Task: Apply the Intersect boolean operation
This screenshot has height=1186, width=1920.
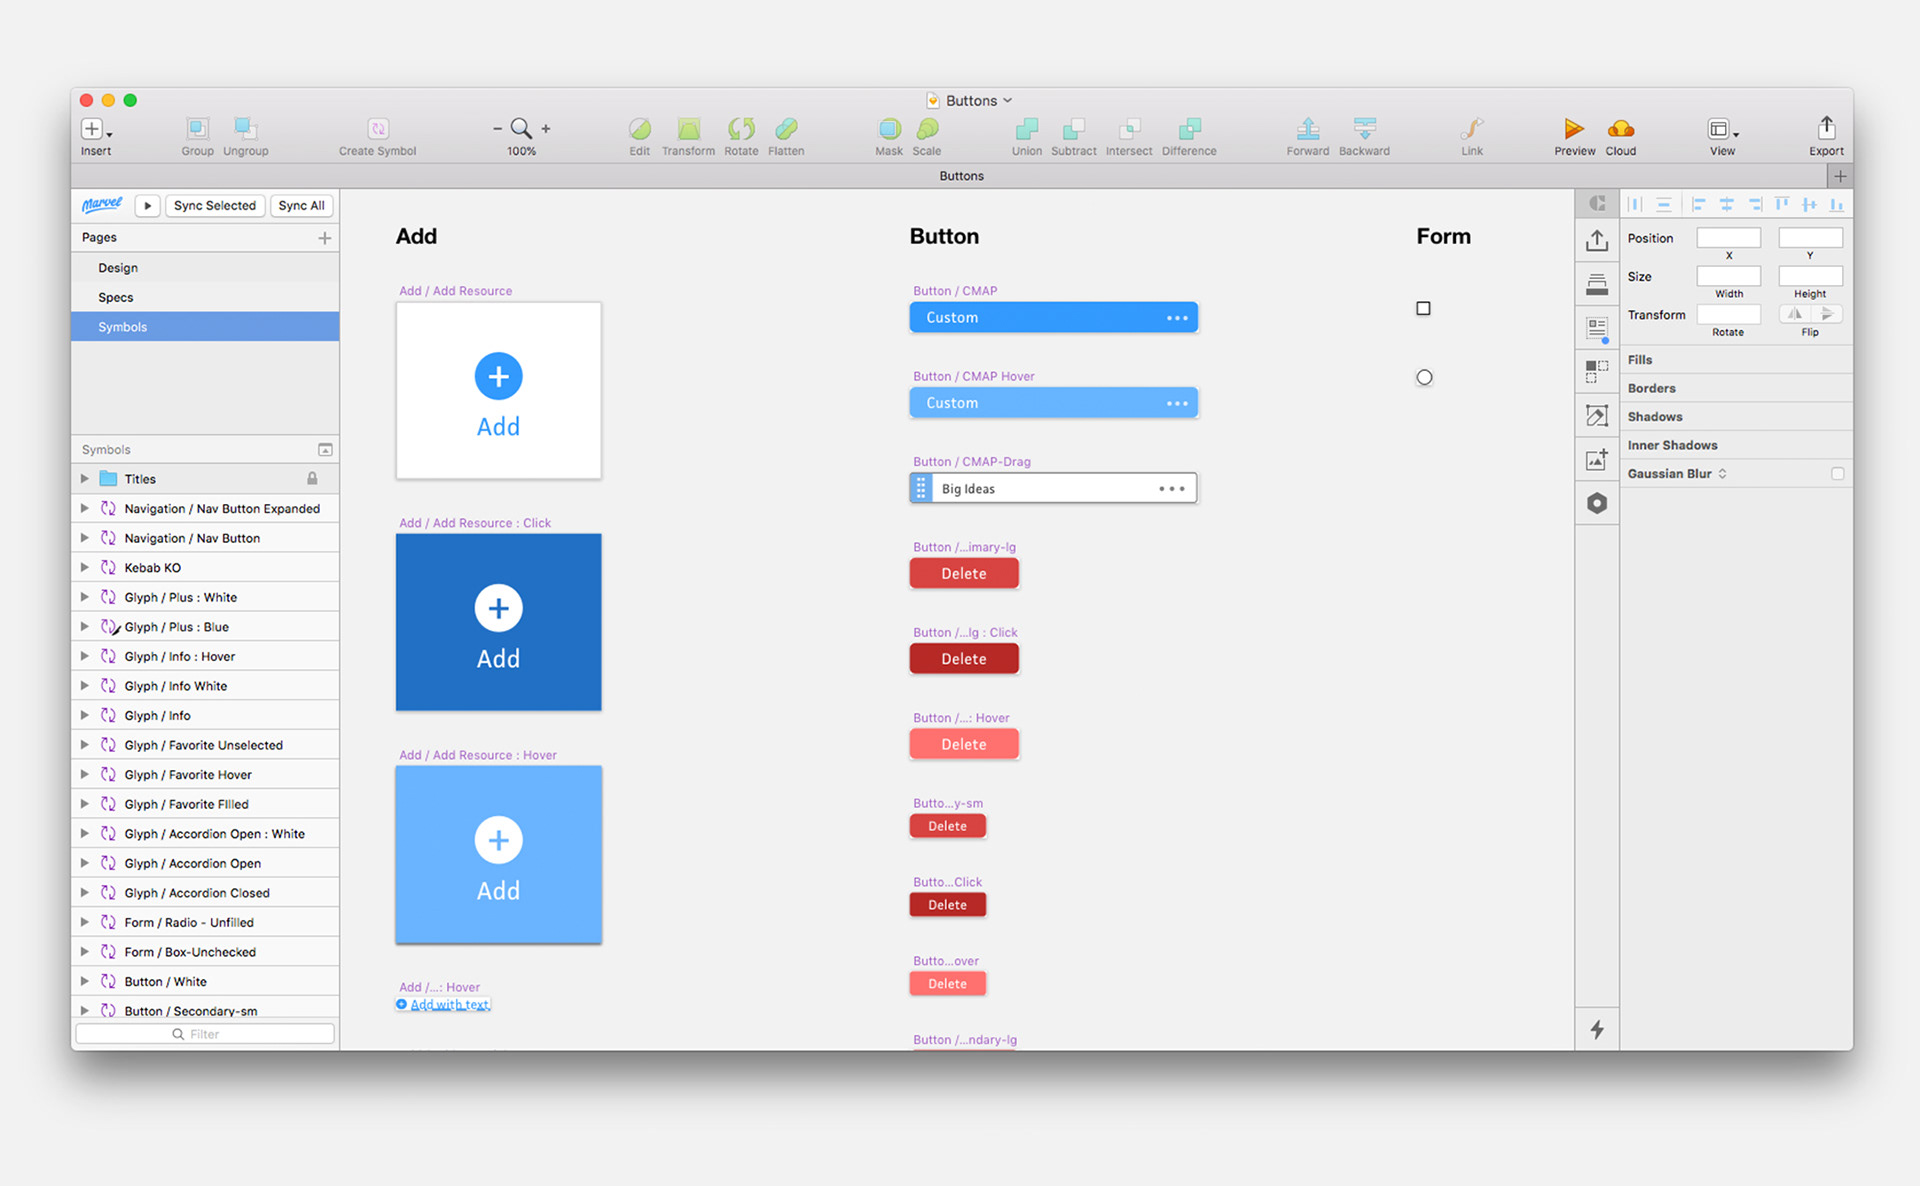Action: (x=1129, y=128)
